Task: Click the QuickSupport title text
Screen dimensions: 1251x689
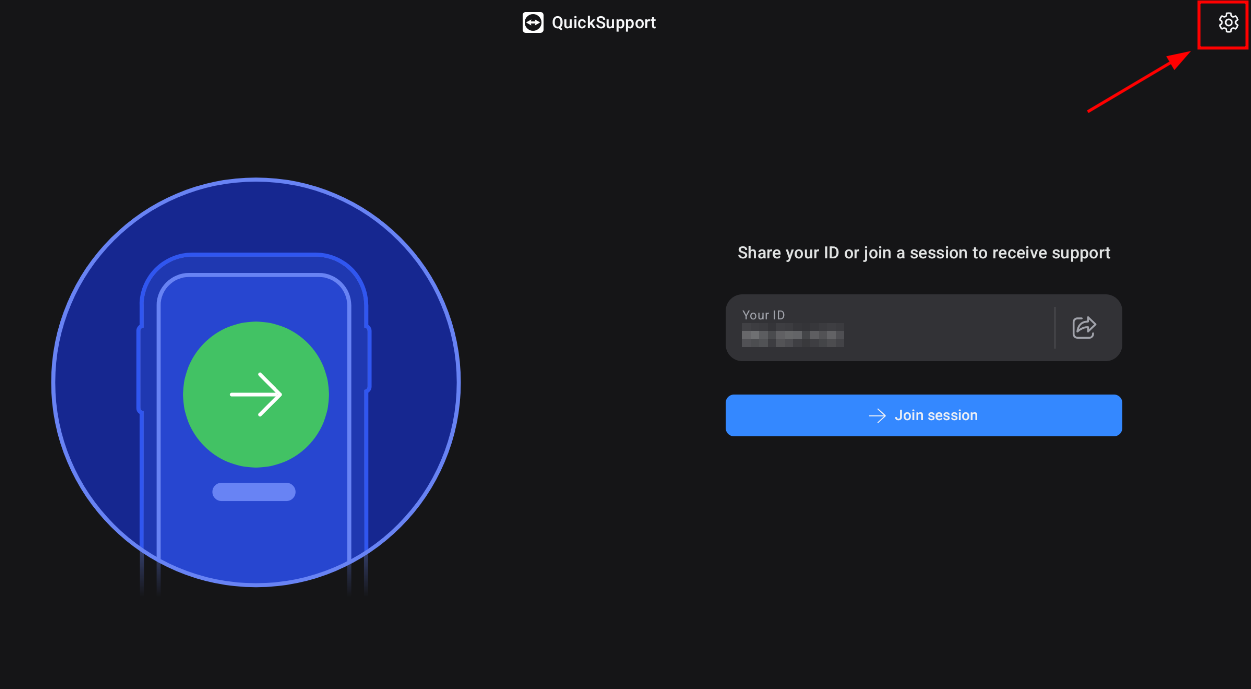Action: tap(603, 23)
